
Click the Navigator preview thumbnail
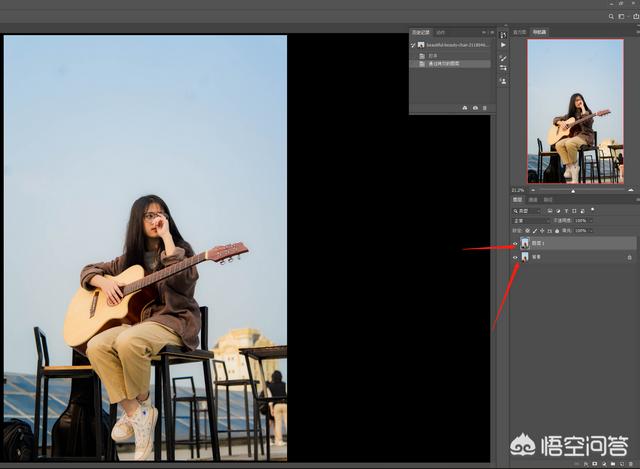576,111
